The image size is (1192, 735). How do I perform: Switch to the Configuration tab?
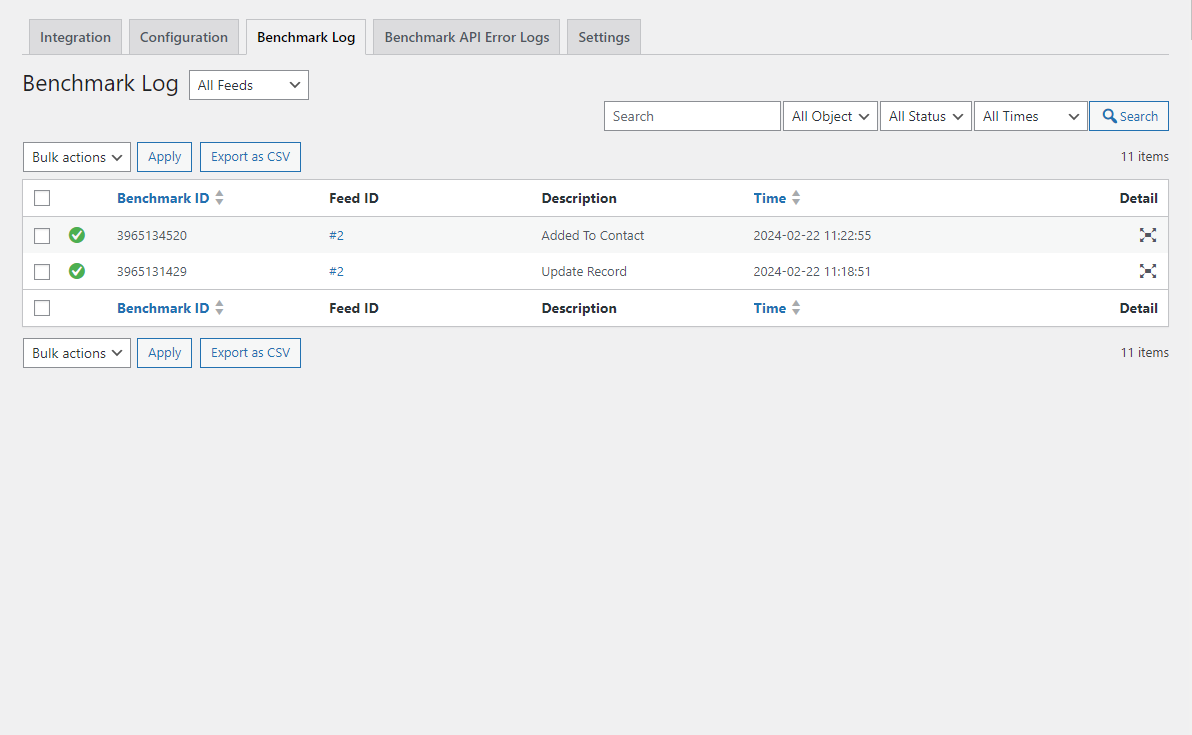tap(184, 37)
